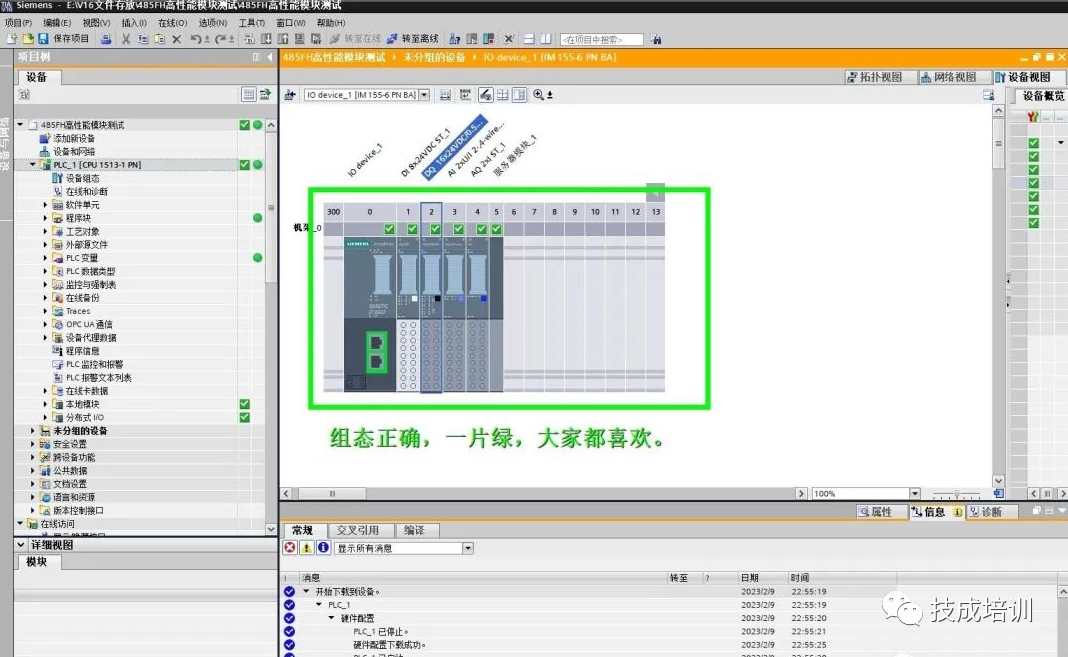Click the go to network view icon left of device dropdown
The height and width of the screenshot is (657, 1068).
coord(290,95)
